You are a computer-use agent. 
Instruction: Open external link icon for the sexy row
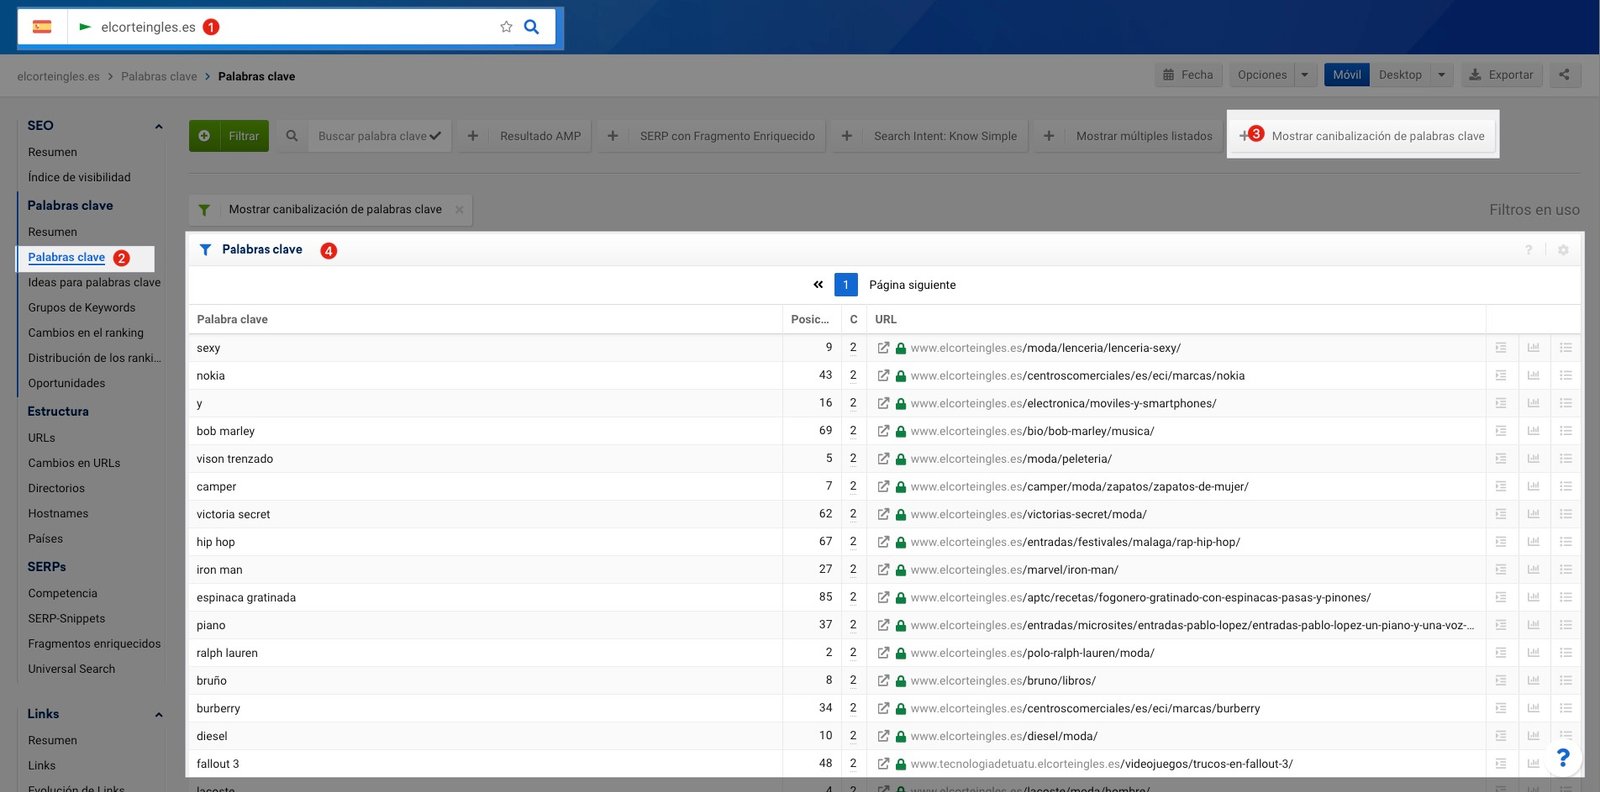[x=883, y=348]
